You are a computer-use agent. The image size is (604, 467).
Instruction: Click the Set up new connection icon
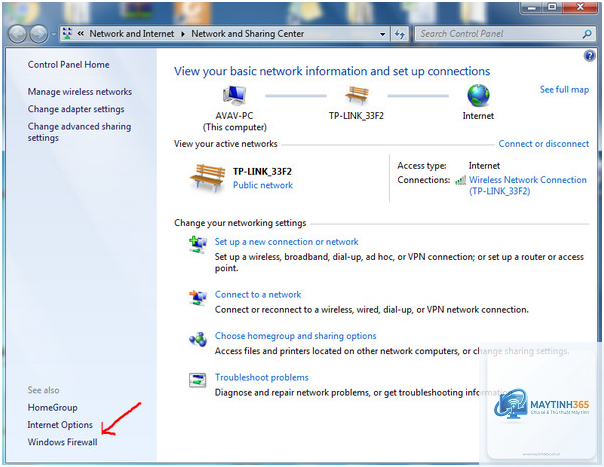point(198,245)
